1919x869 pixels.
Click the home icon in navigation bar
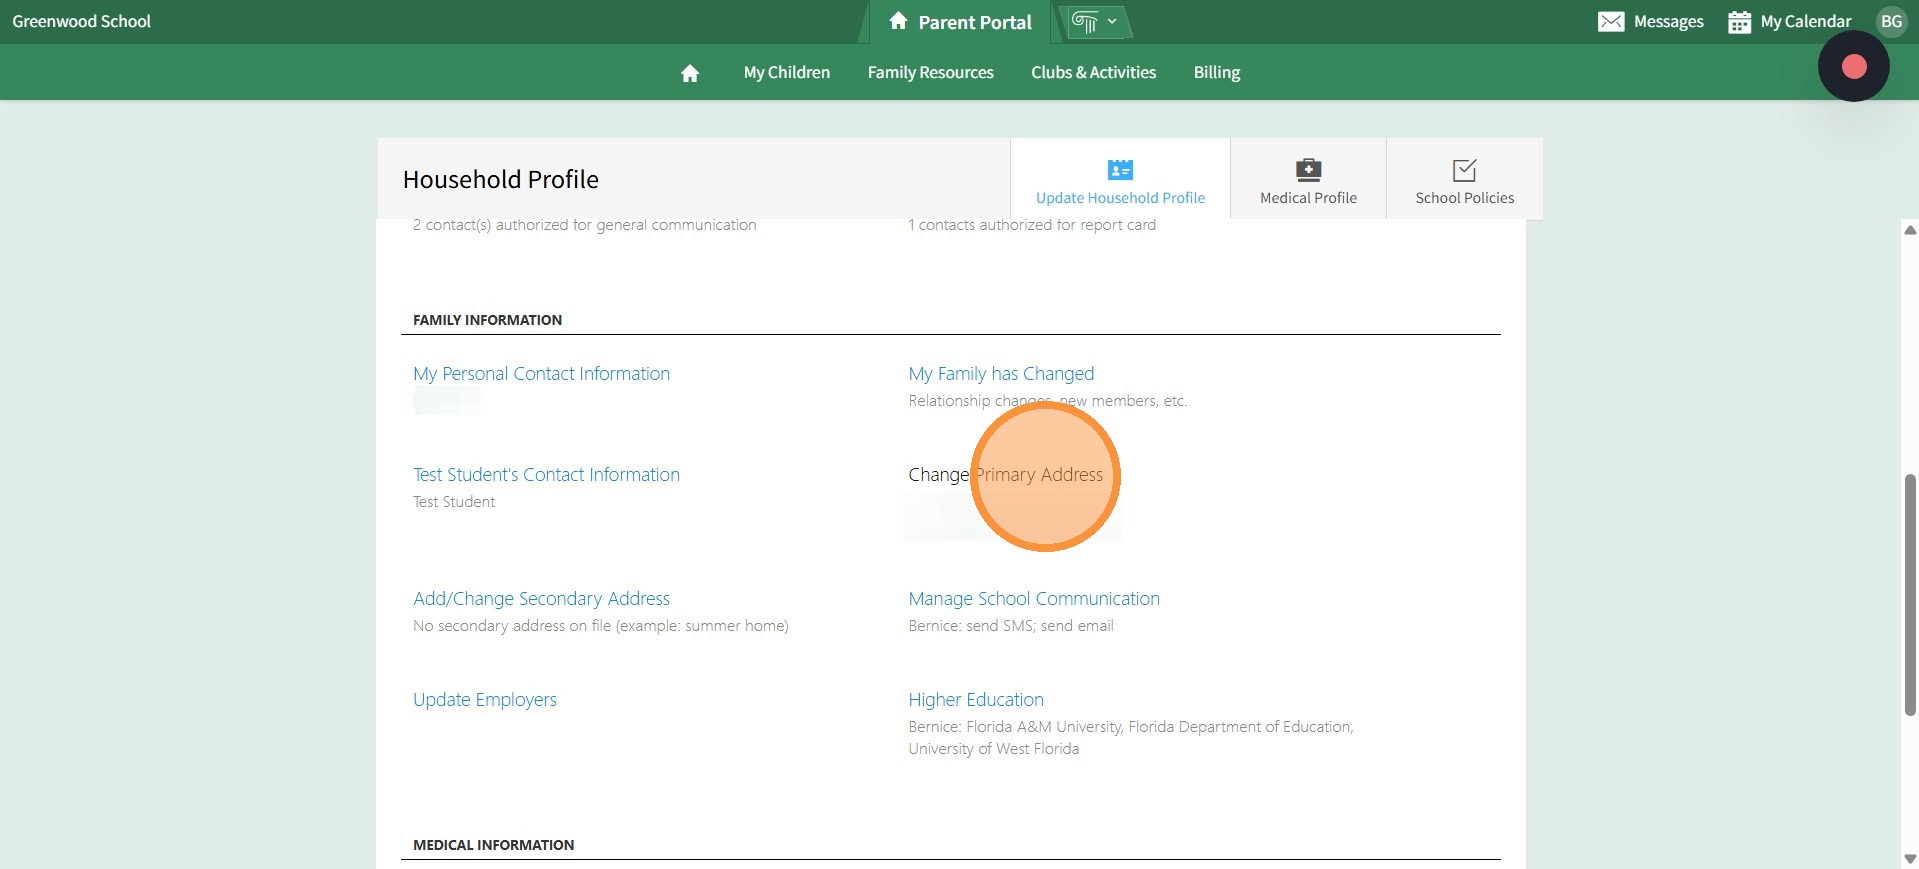(x=689, y=73)
